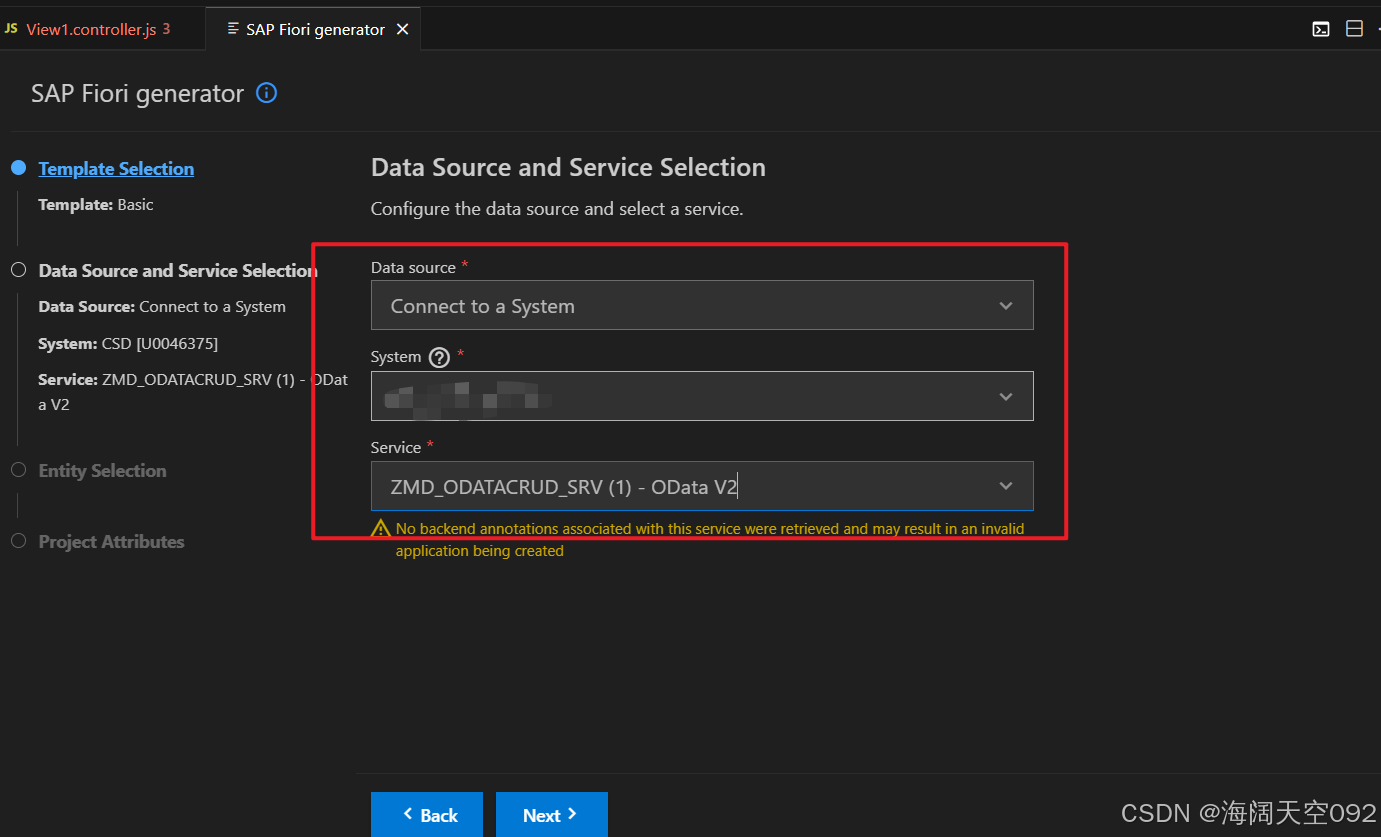Click the 'No backend annotations' warning message

click(x=710, y=539)
